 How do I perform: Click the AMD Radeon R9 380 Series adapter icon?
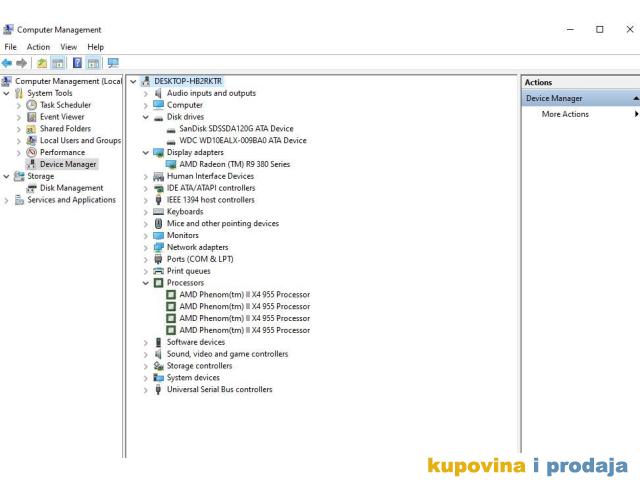pyautogui.click(x=171, y=164)
